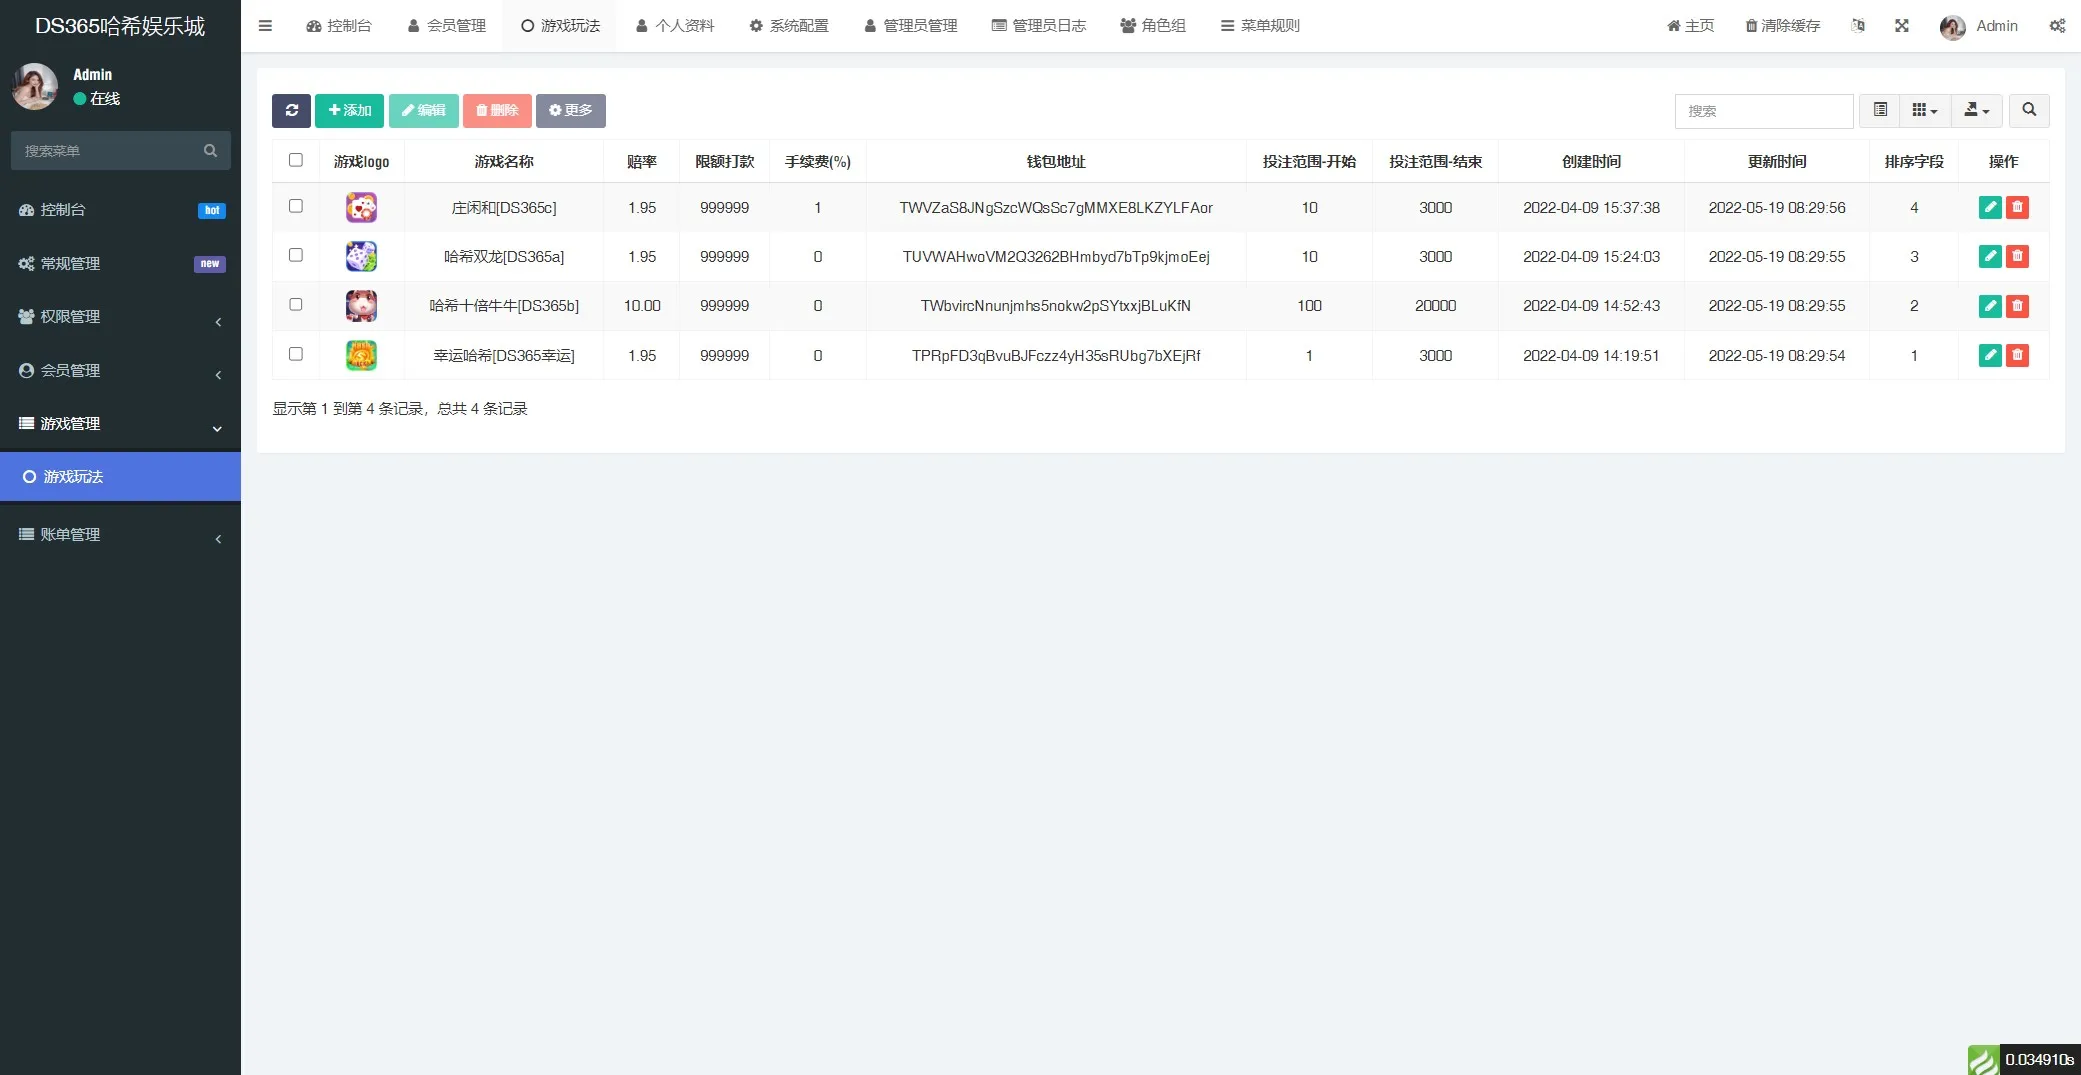Click the magnifier advanced search button
This screenshot has height=1075, width=2081.
2029,110
